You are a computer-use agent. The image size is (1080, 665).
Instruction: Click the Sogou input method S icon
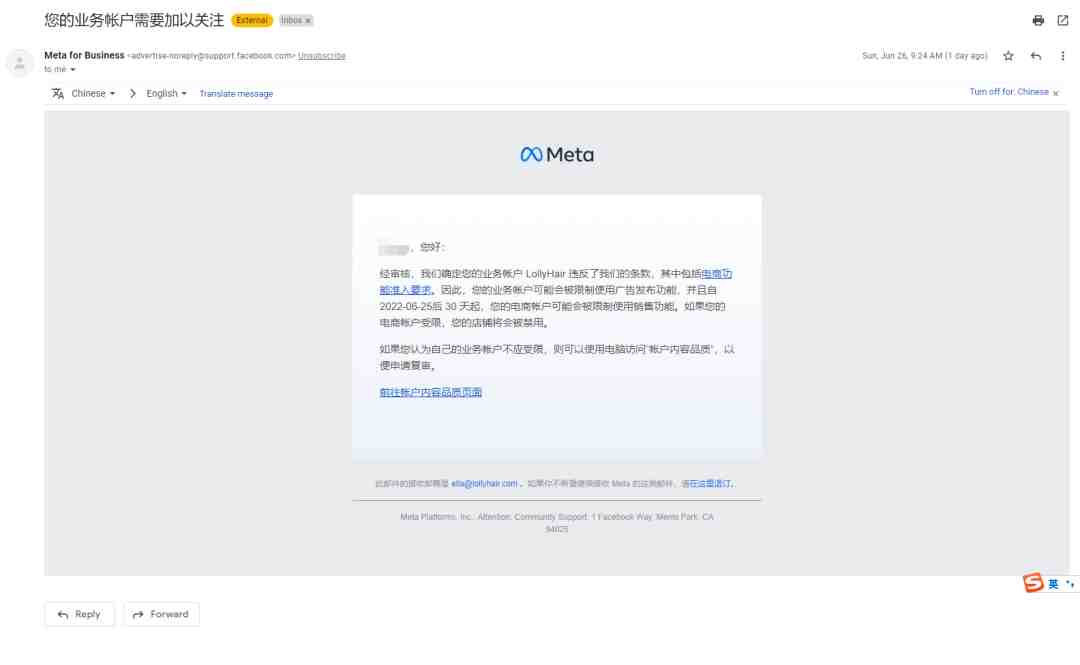[1033, 583]
